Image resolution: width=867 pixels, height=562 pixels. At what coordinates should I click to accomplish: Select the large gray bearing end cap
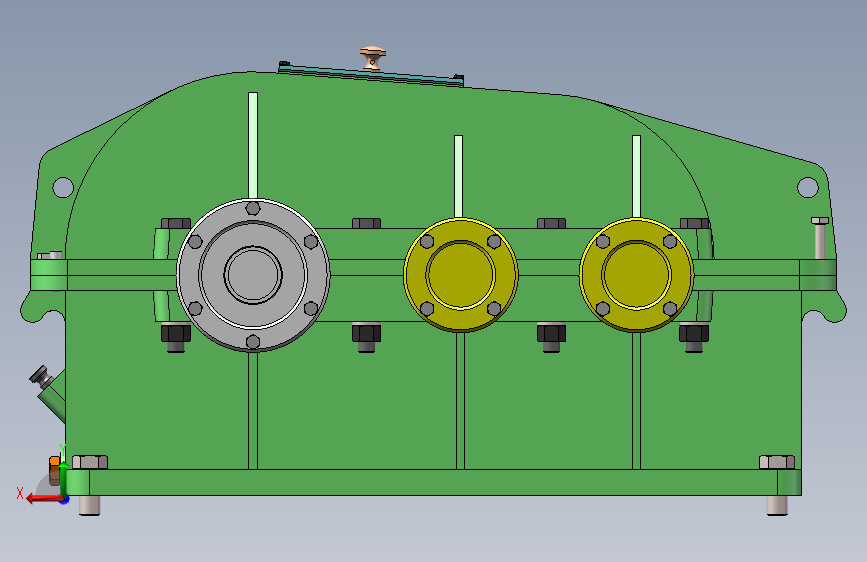[x=253, y=275]
